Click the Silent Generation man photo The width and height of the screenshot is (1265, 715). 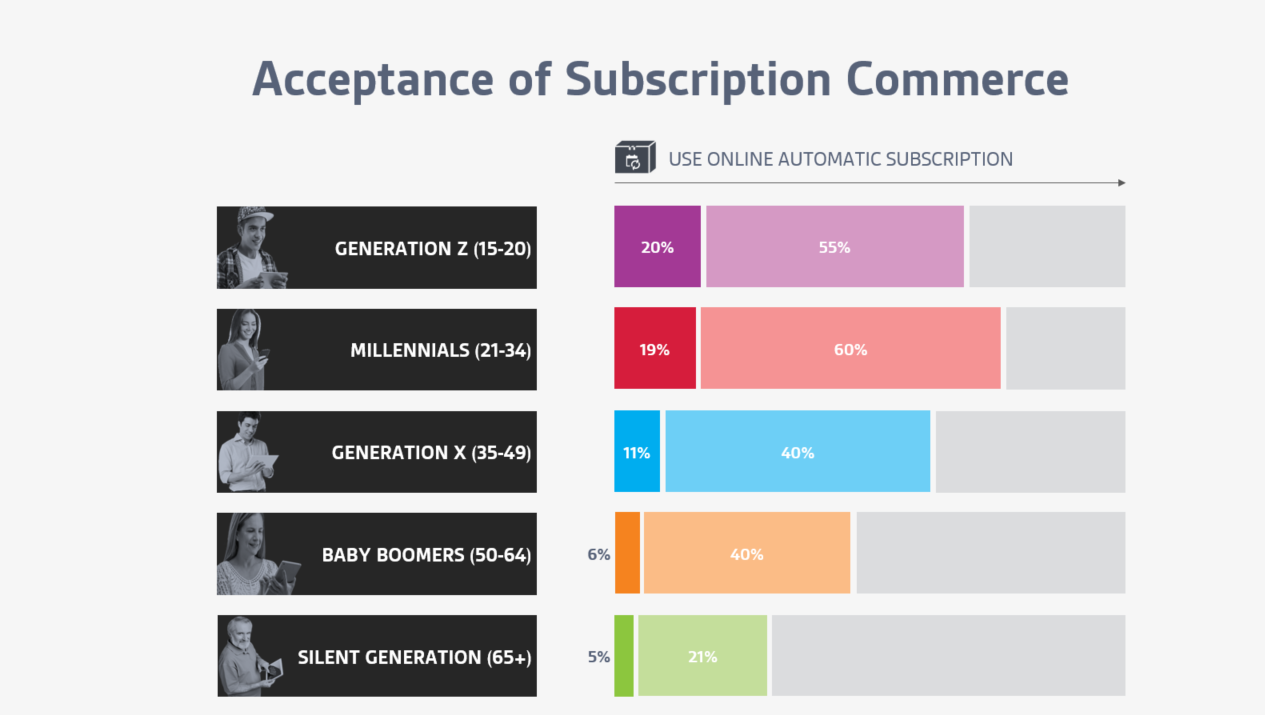click(250, 656)
